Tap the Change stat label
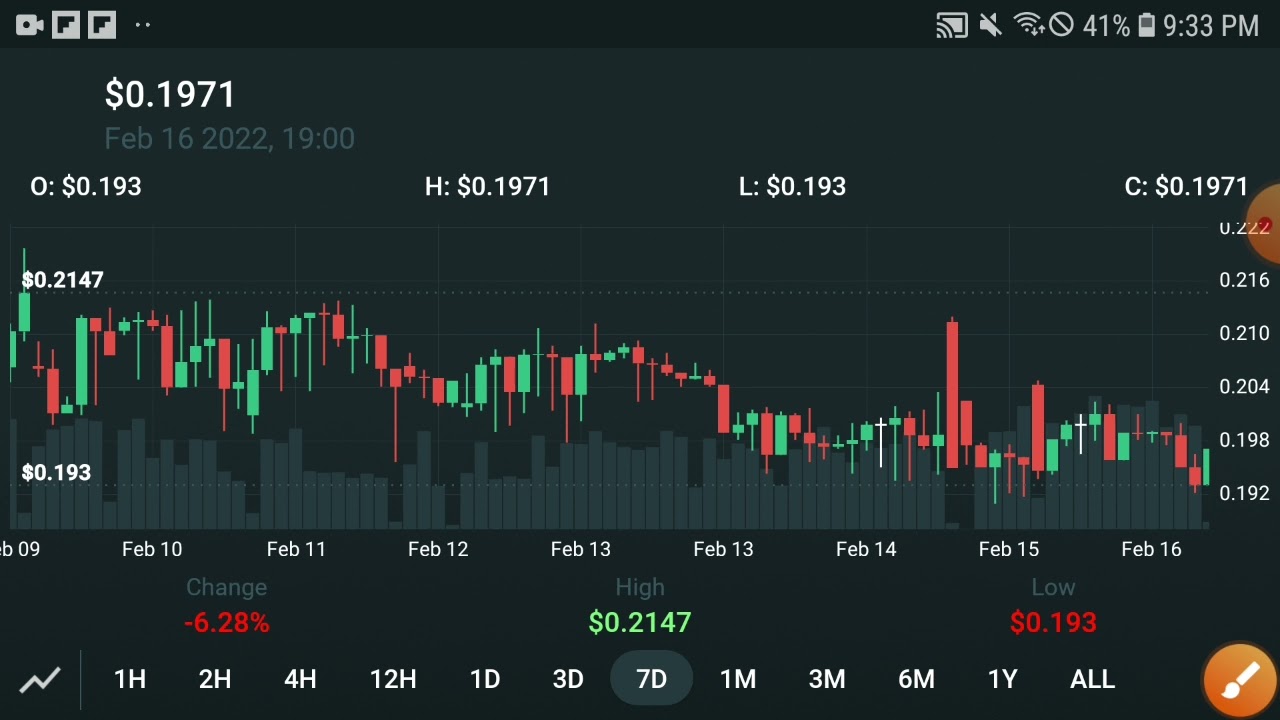 point(227,588)
